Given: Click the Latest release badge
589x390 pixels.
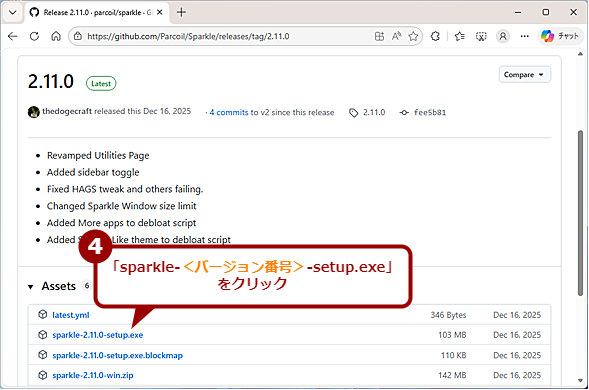Looking at the screenshot, I should click(101, 83).
